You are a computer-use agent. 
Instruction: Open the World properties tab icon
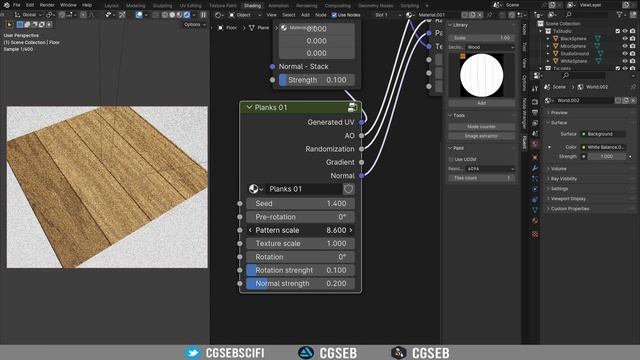535,144
